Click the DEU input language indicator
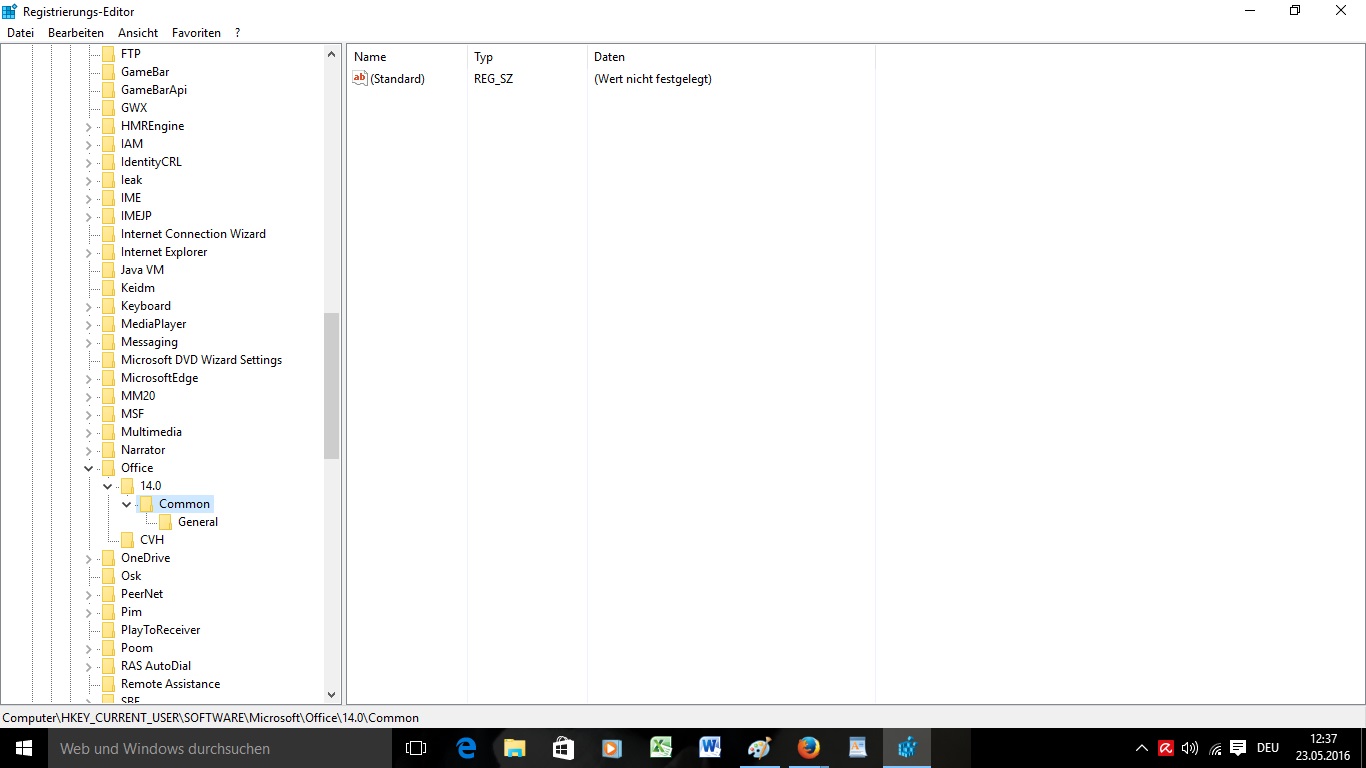The width and height of the screenshot is (1366, 768). 1268,748
